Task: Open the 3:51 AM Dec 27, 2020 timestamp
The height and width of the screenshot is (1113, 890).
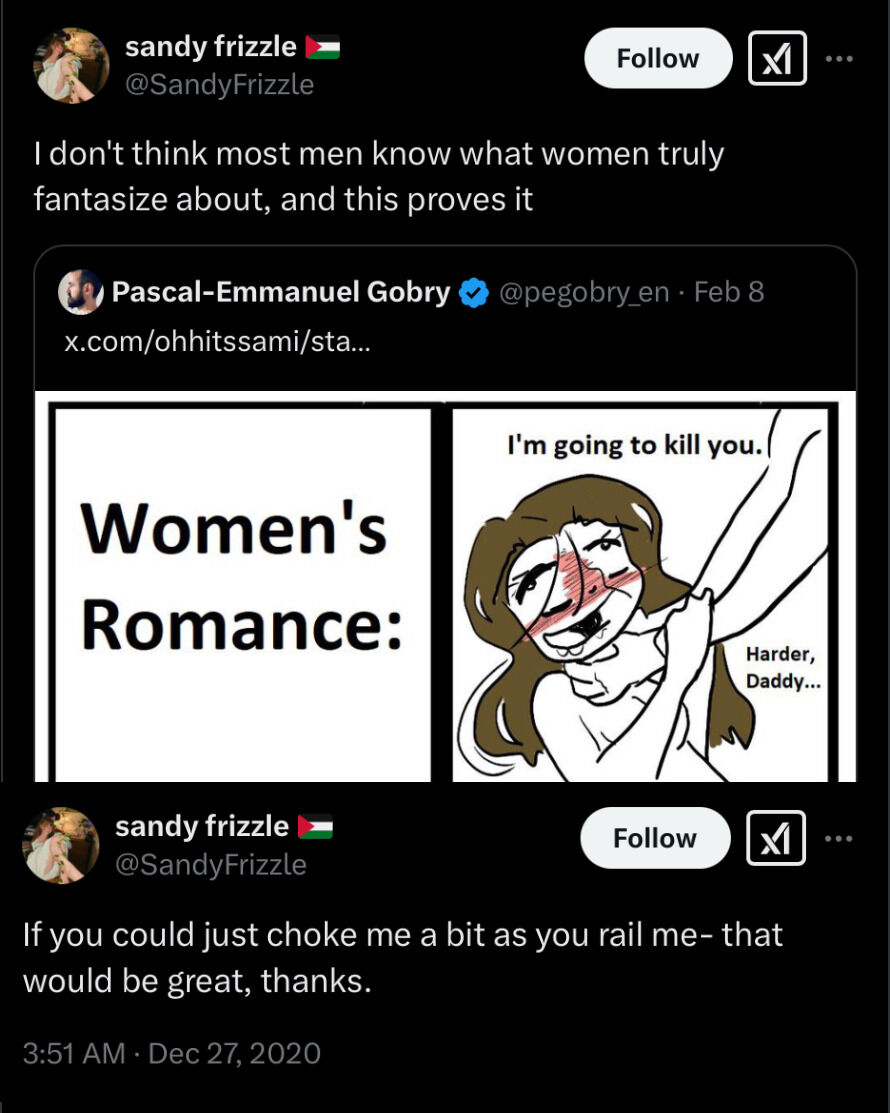Action: pyautogui.click(x=172, y=1053)
